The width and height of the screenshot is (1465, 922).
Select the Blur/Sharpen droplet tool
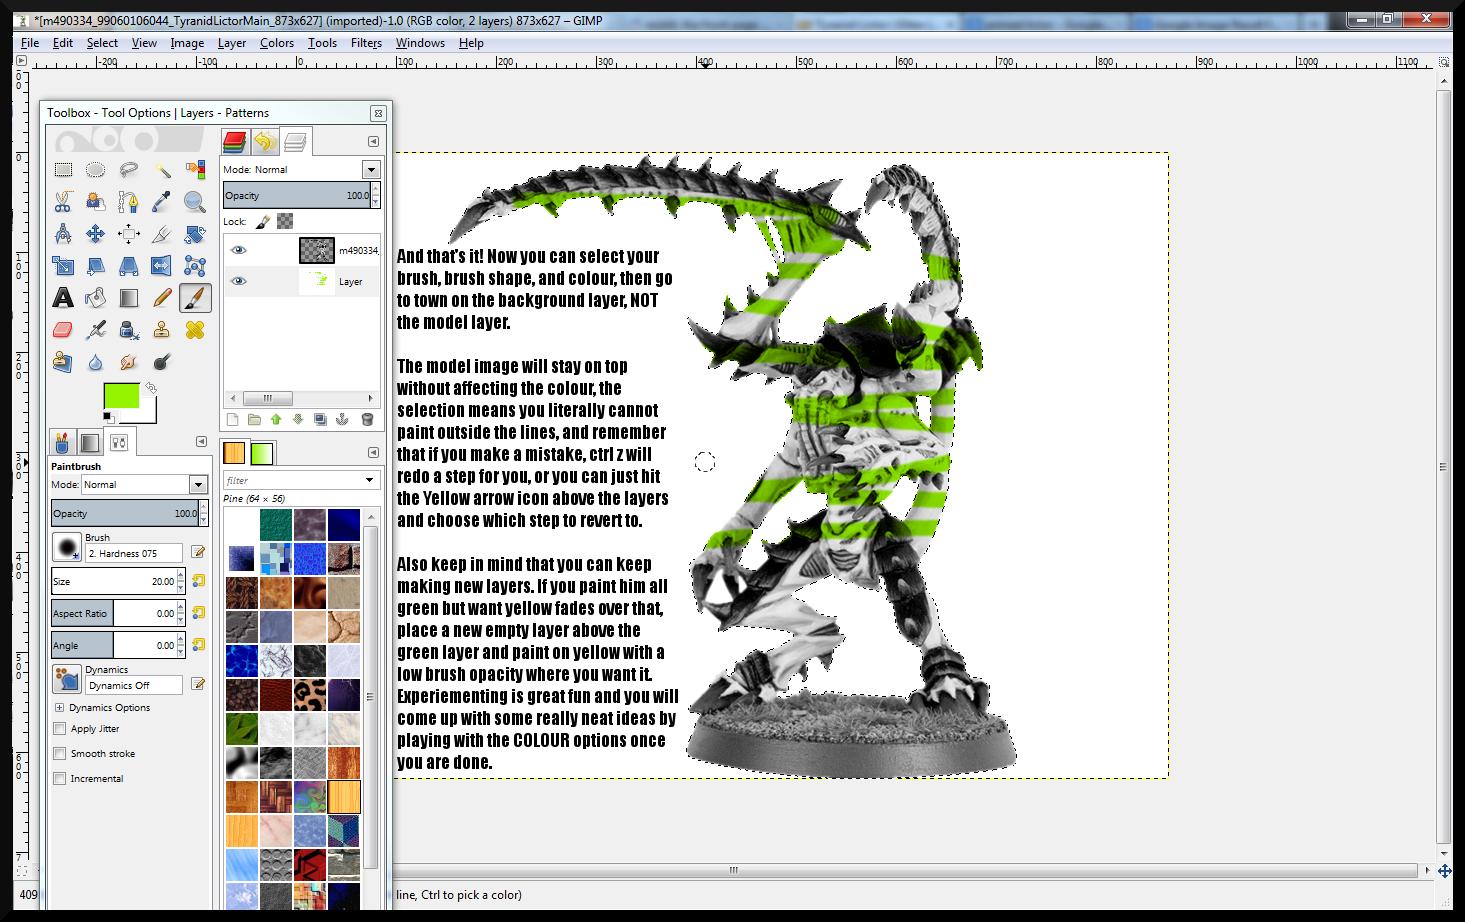click(95, 362)
